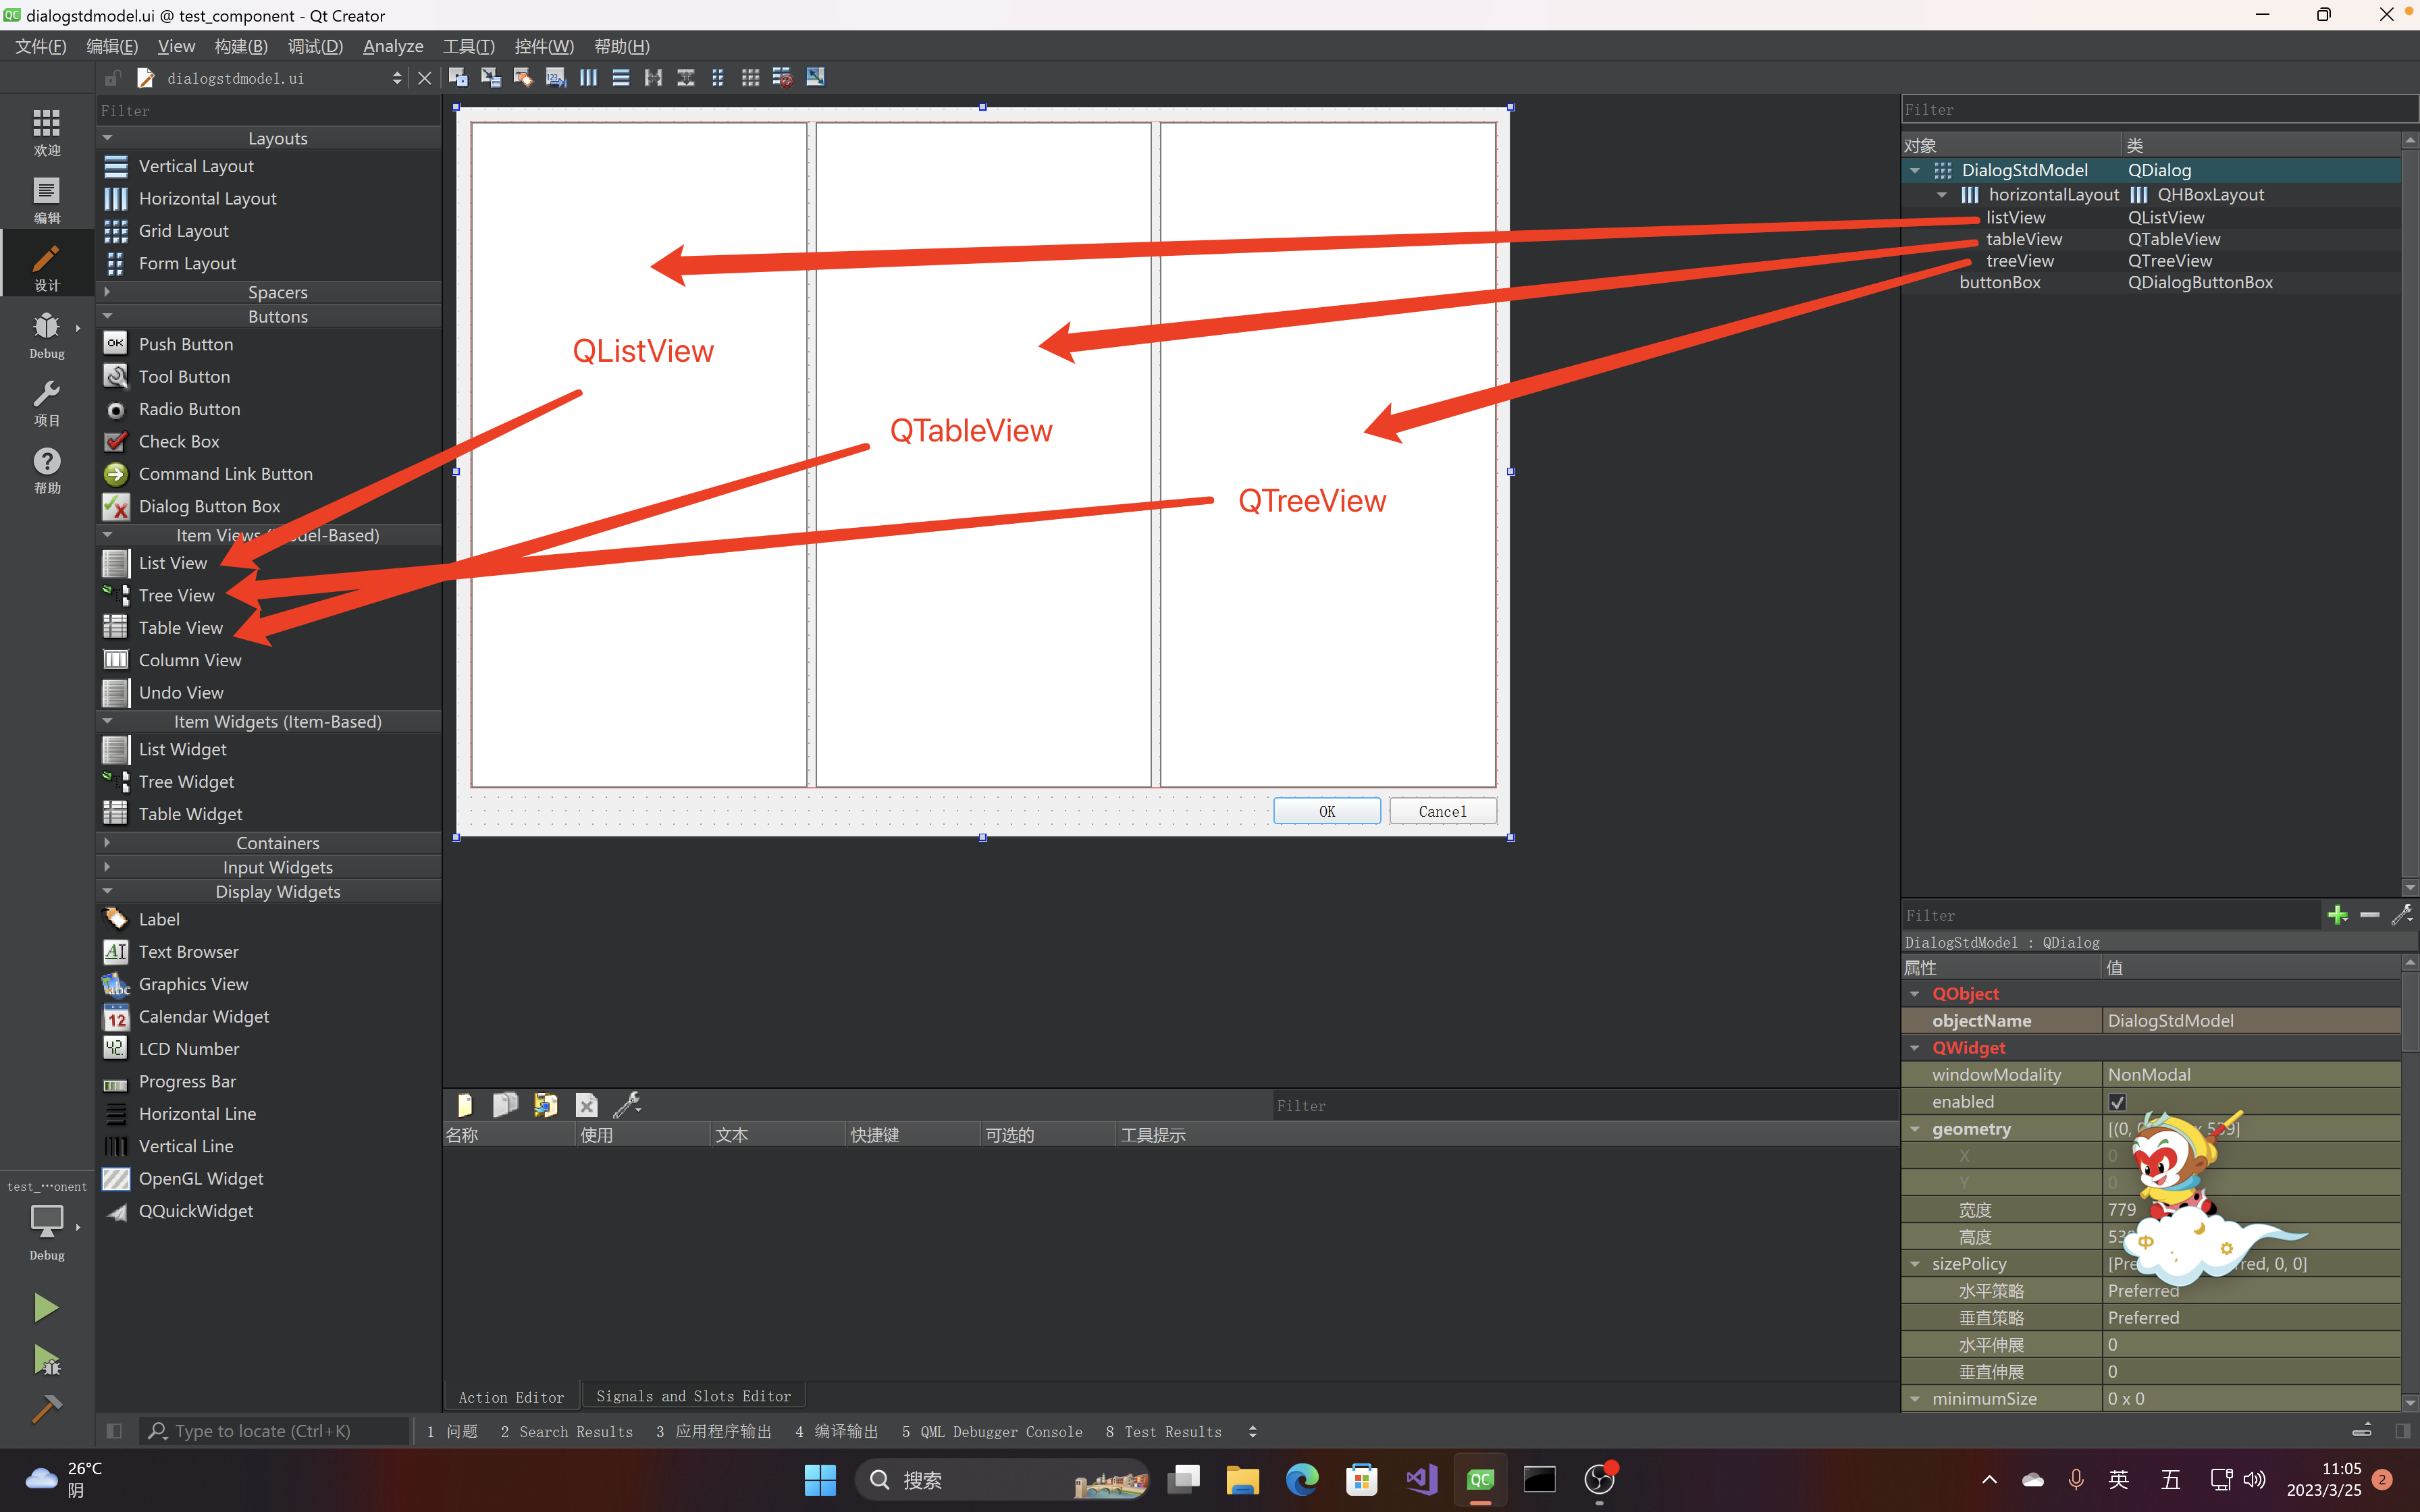Open the Search Results output pane
The image size is (2420, 1512).
(x=566, y=1431)
